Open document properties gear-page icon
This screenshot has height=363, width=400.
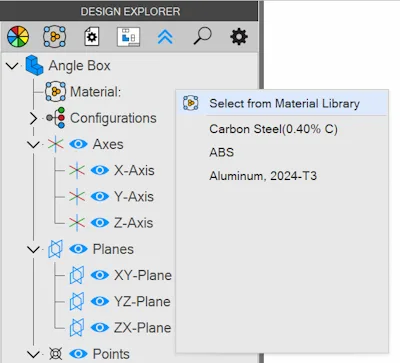point(91,36)
